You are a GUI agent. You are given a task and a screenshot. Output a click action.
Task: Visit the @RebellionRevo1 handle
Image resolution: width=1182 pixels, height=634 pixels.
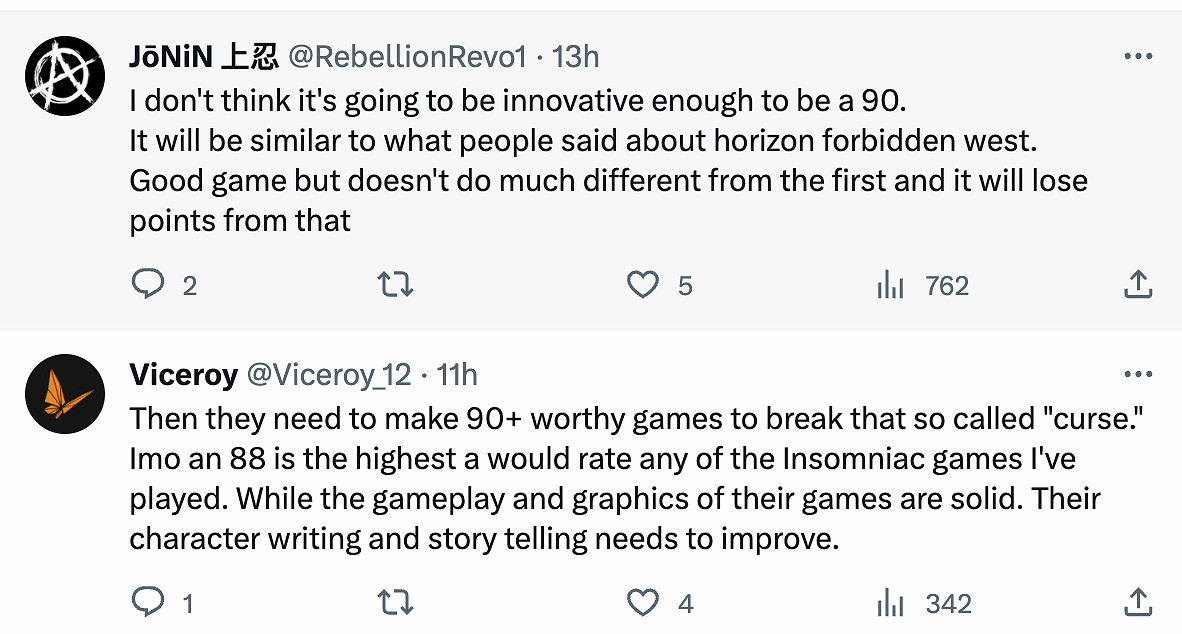(407, 57)
